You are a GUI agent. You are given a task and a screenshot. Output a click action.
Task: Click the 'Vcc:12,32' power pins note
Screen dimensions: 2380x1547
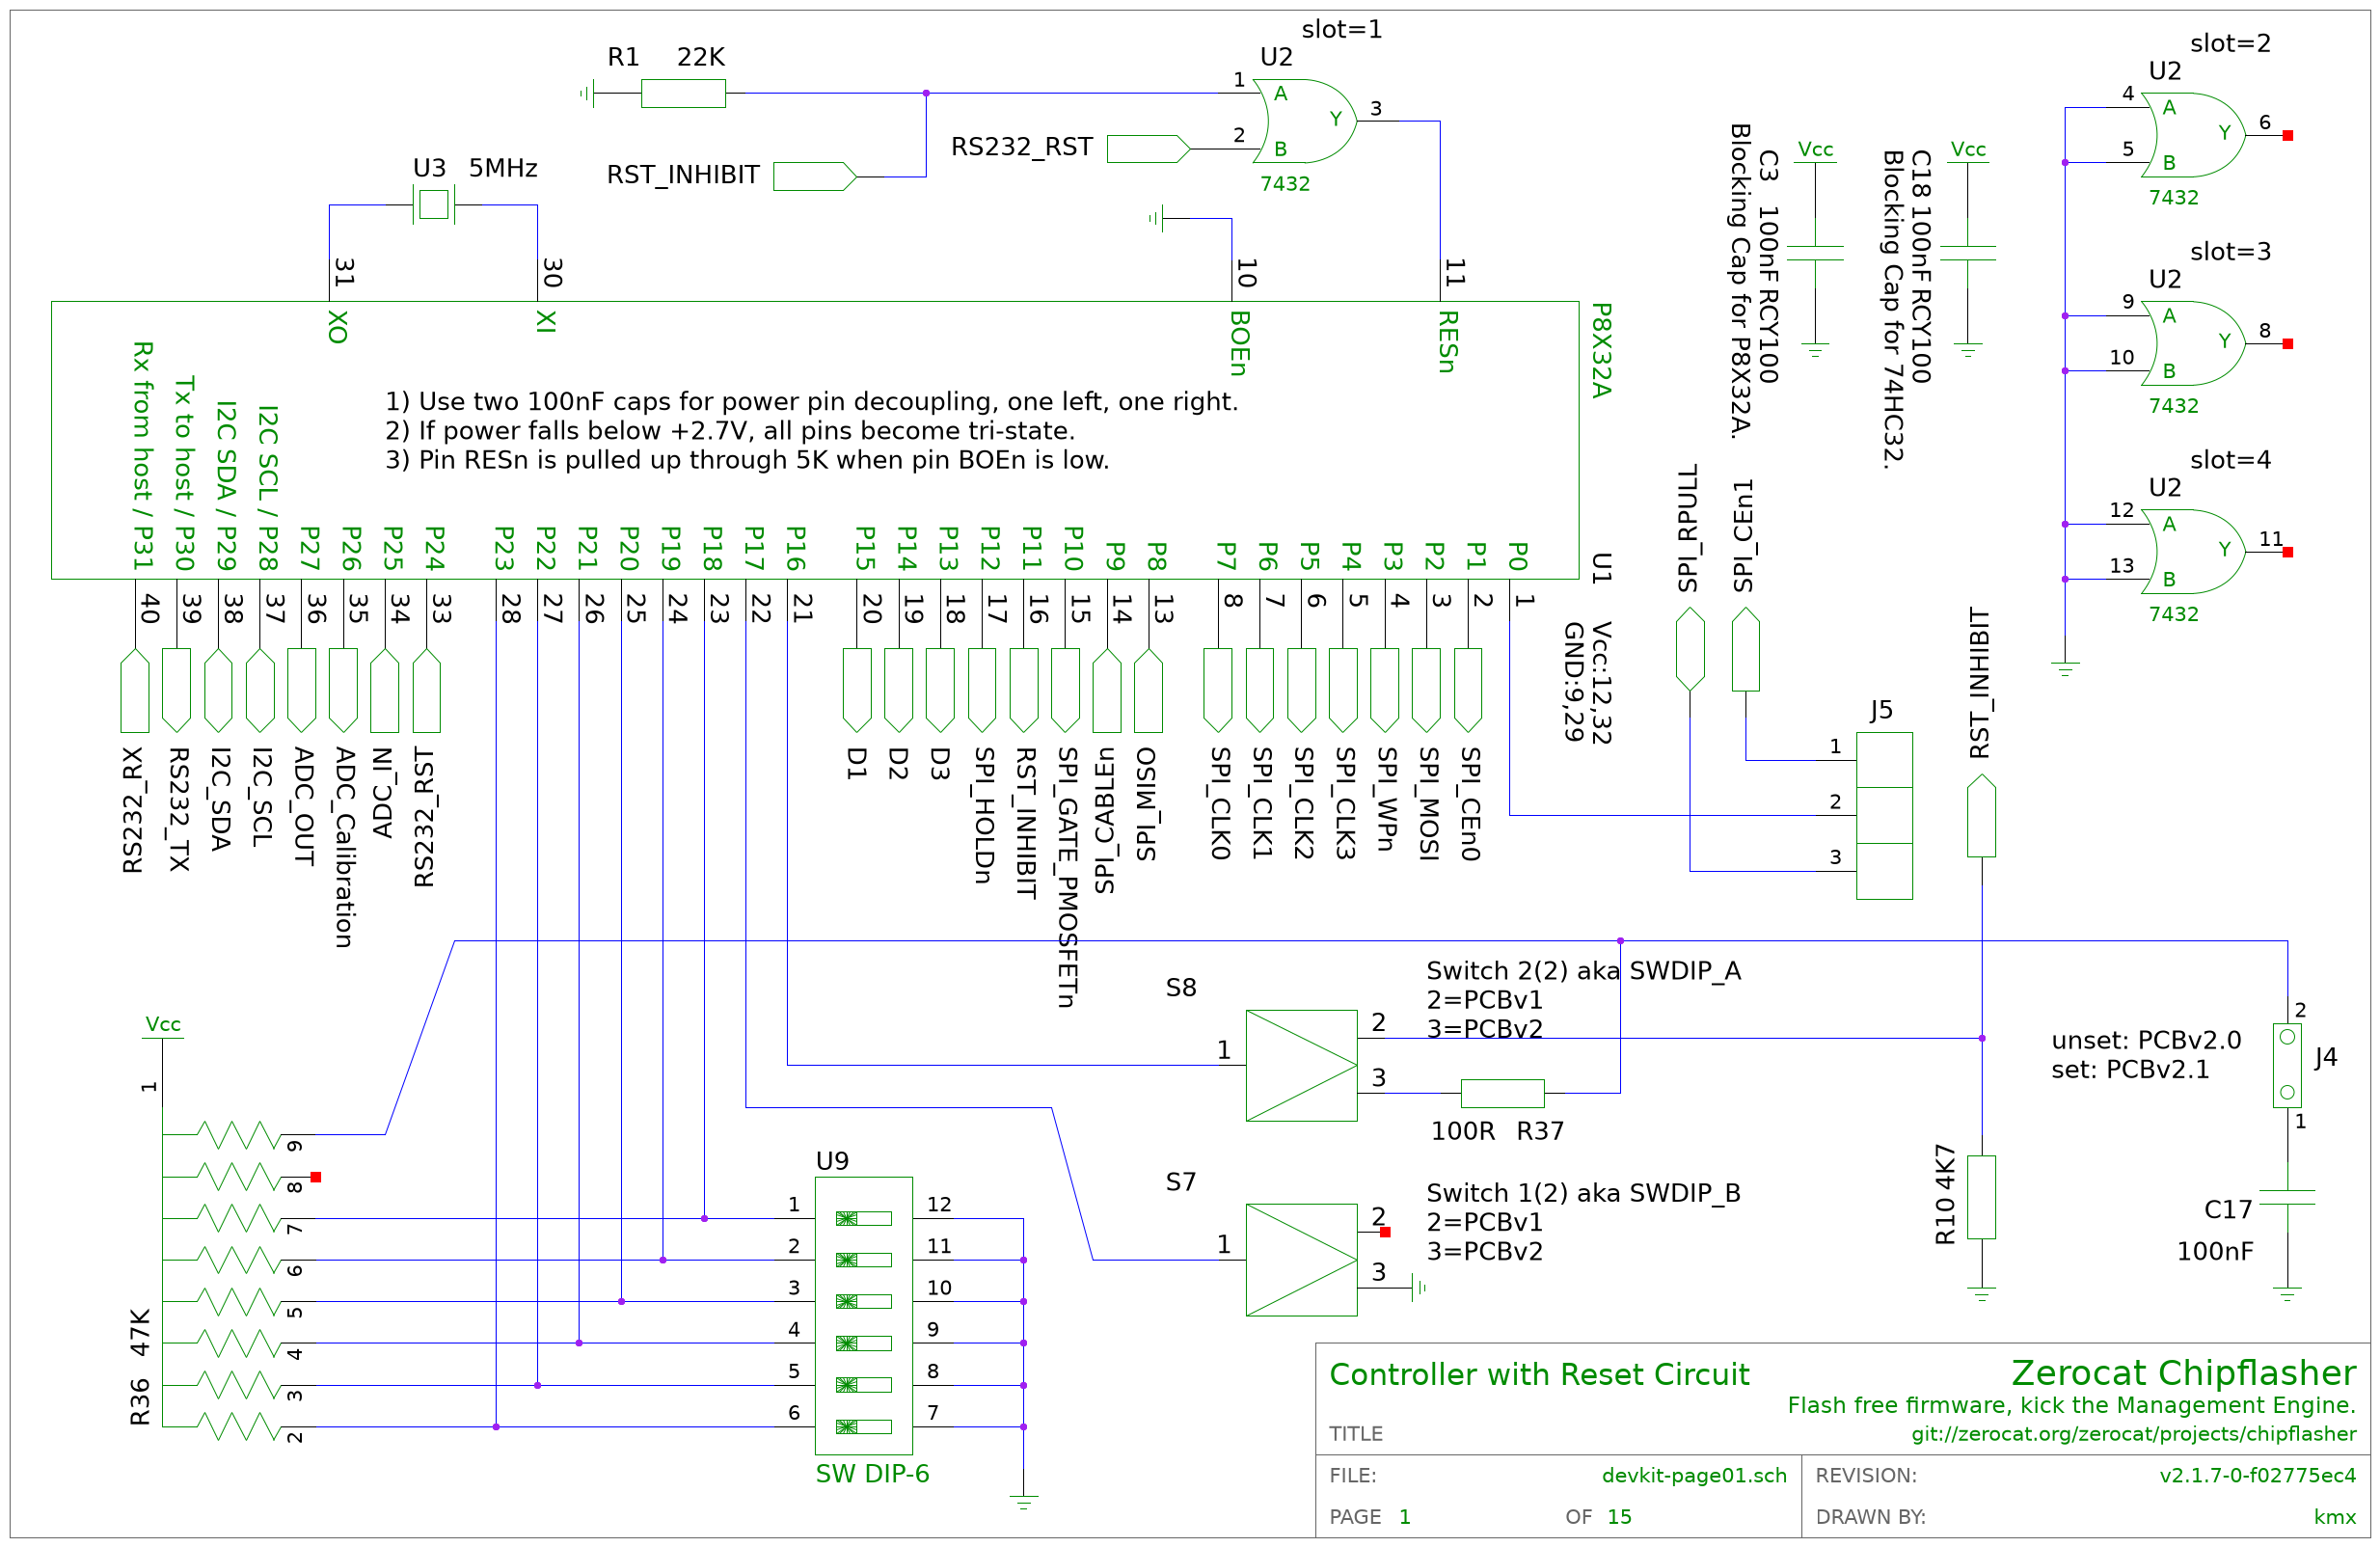coord(1602,683)
